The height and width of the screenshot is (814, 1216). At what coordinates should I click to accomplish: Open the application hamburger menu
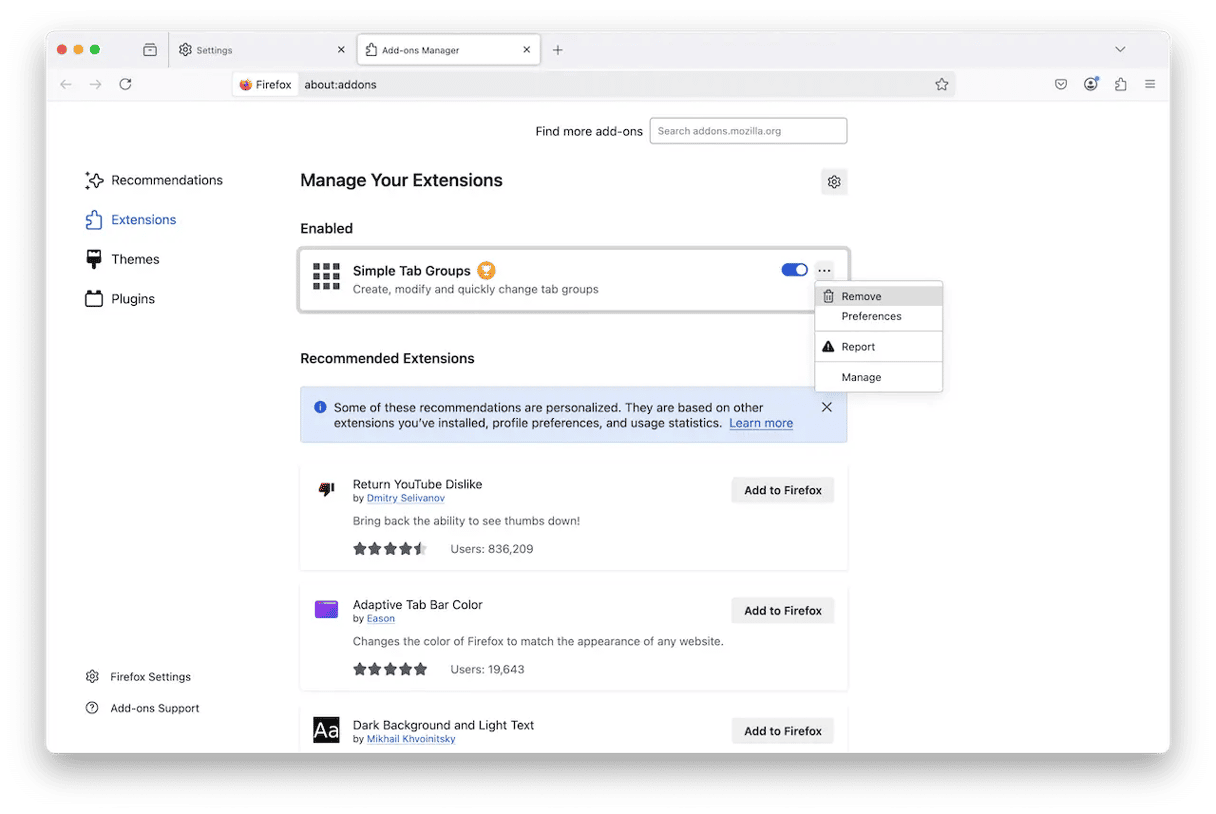point(1150,85)
